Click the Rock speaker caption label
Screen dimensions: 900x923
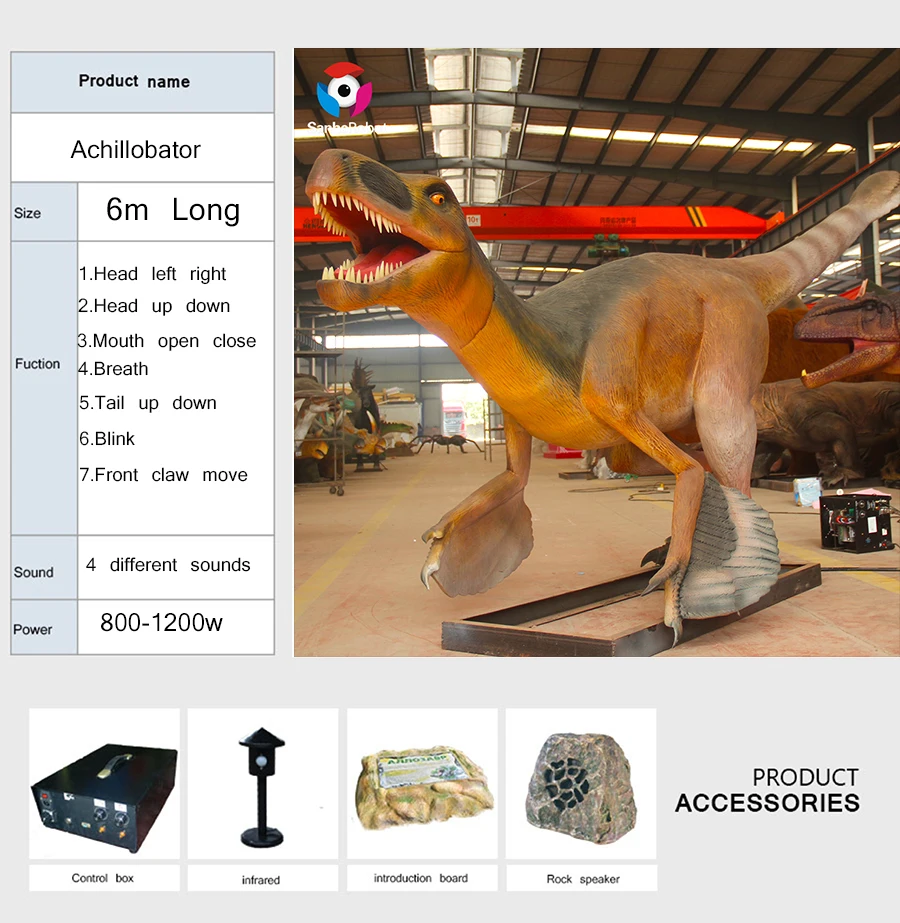pyautogui.click(x=583, y=879)
